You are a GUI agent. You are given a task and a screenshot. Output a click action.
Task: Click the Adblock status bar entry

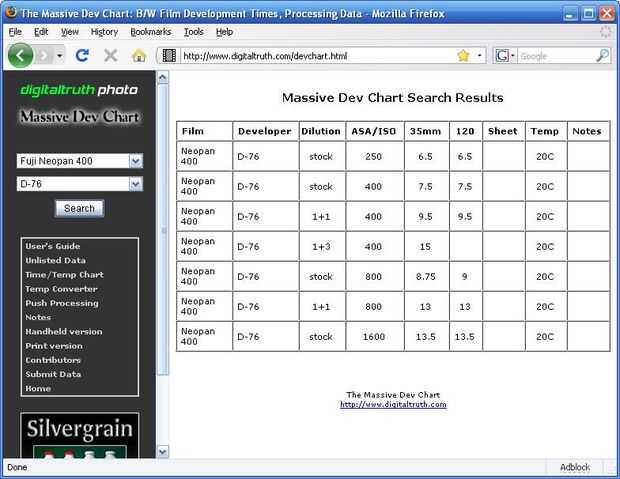(x=575, y=467)
